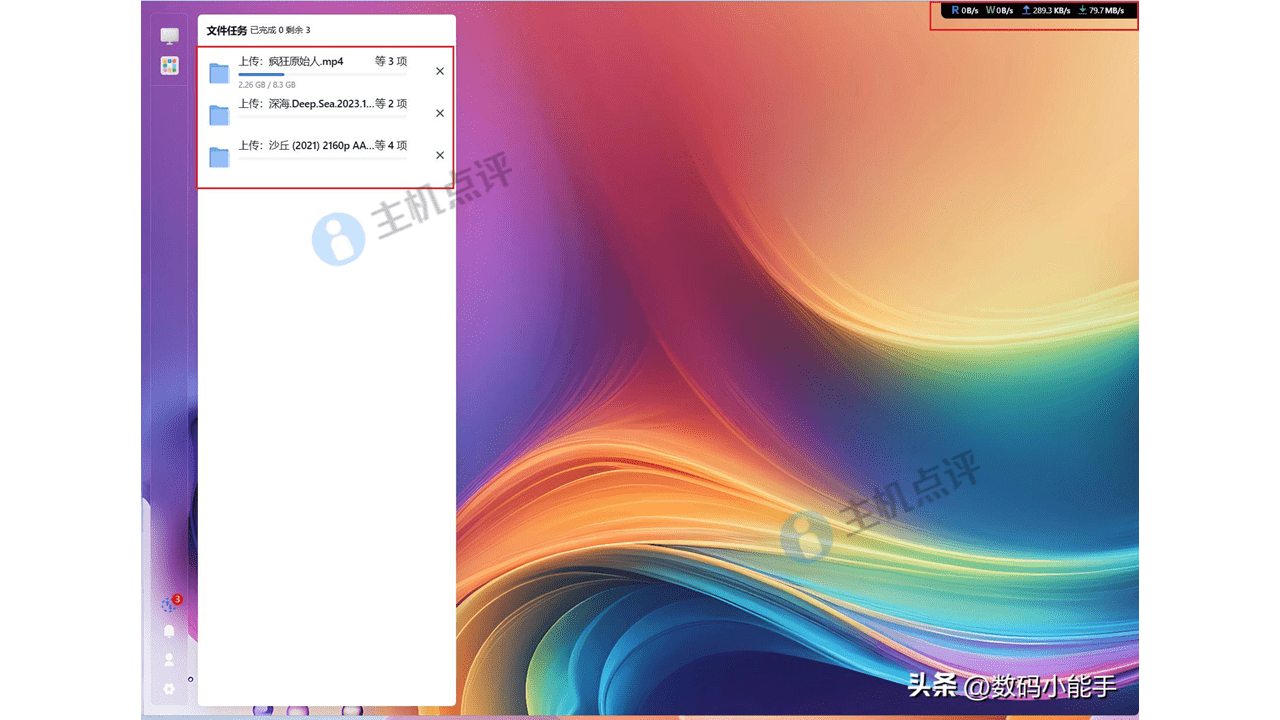Open the desktop monitor icon in sidebar

(170, 36)
